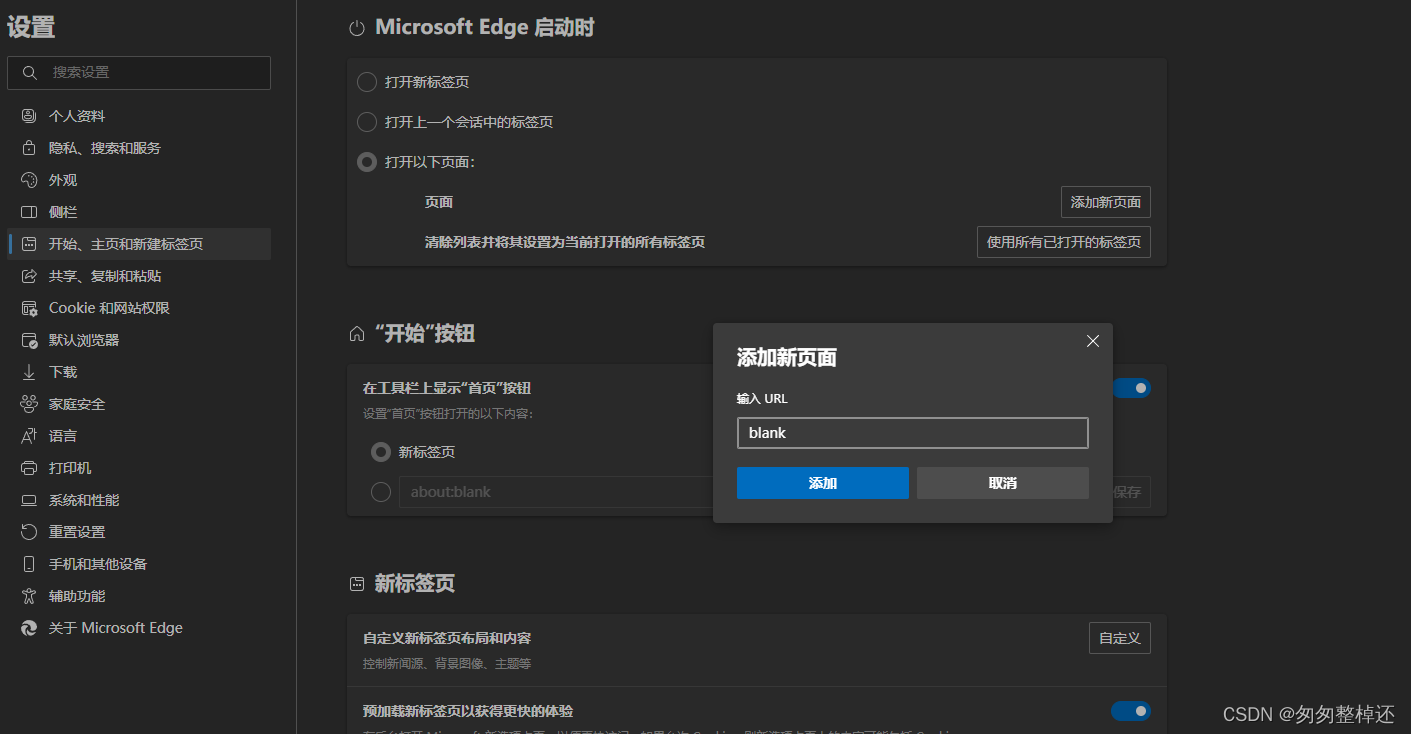1411x734 pixels.
Task: Click the download arrow icon for 下载
Action: tap(29, 372)
